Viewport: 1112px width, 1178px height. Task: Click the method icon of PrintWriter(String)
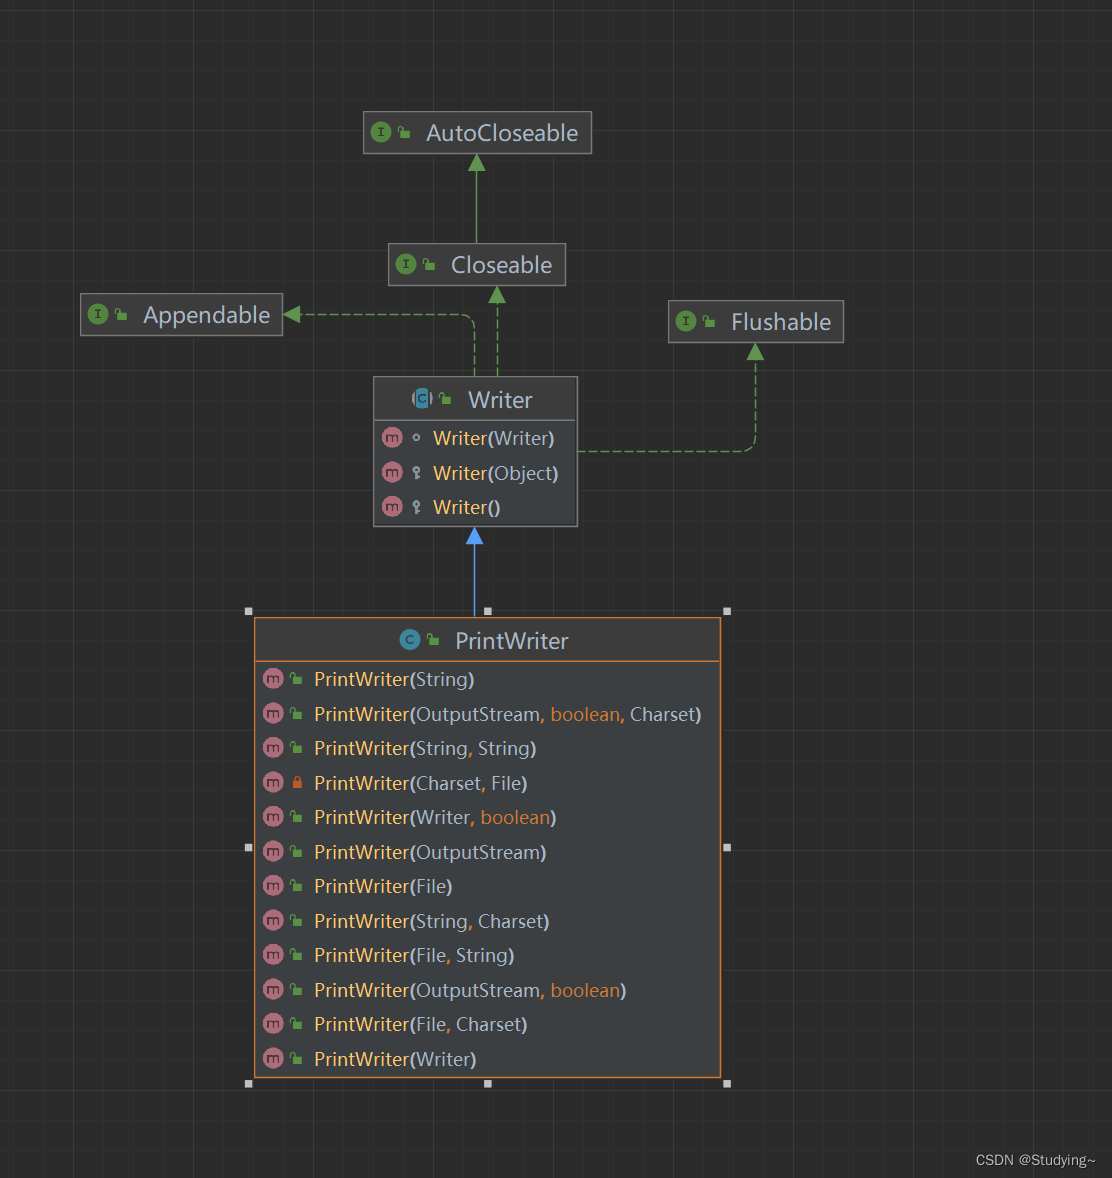click(273, 679)
